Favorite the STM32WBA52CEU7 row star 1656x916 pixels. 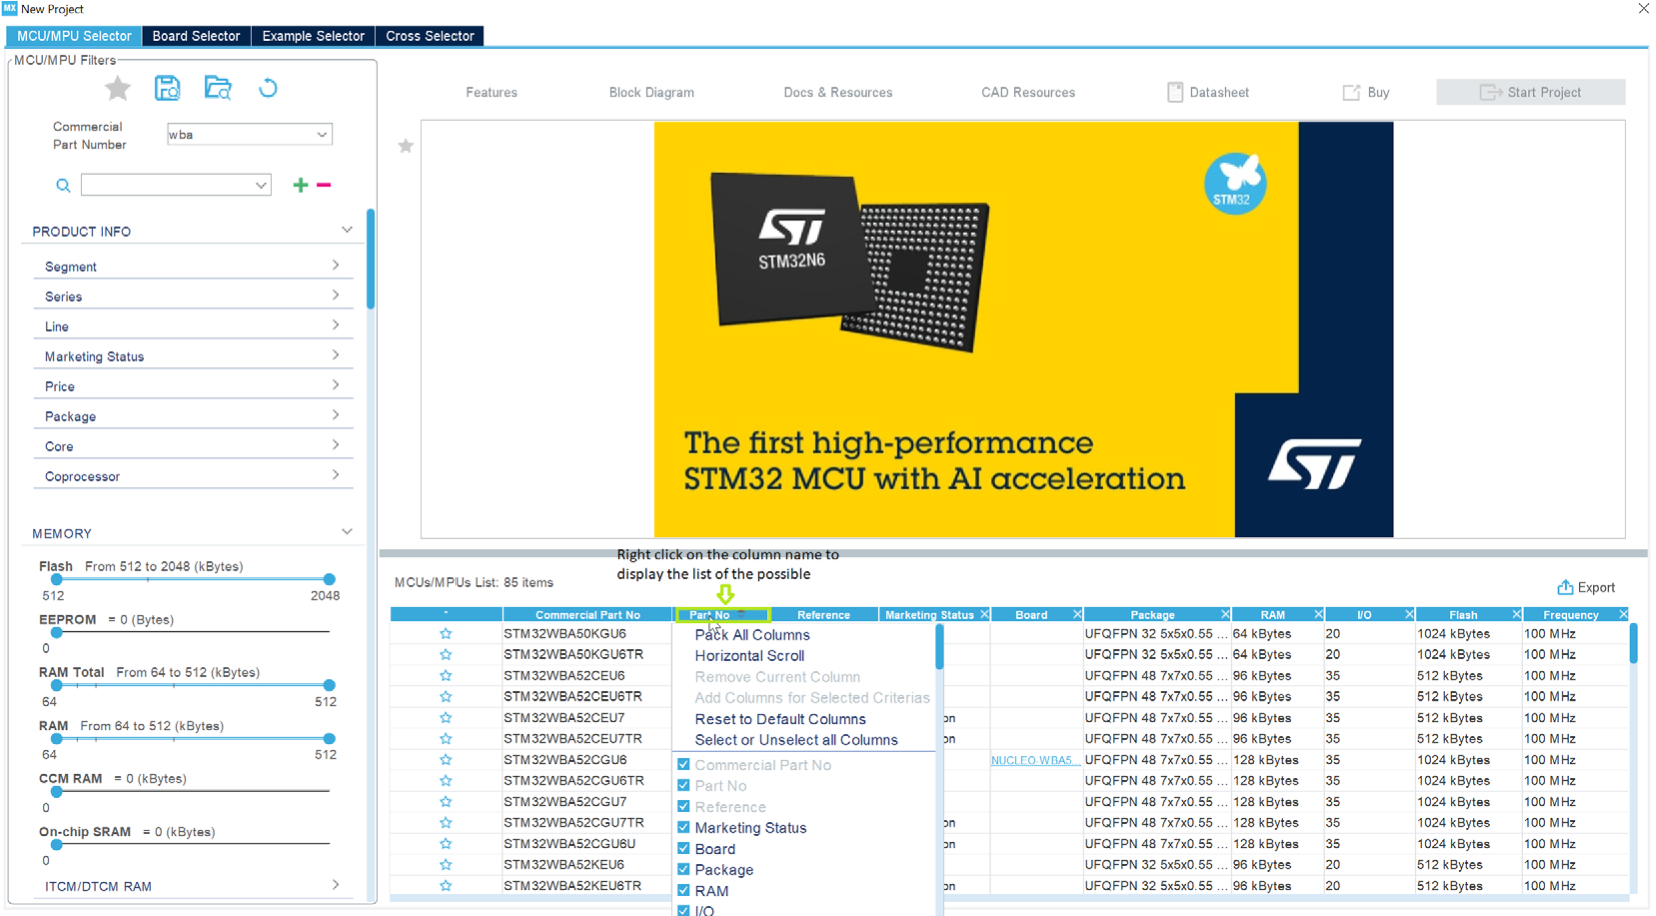point(446,718)
